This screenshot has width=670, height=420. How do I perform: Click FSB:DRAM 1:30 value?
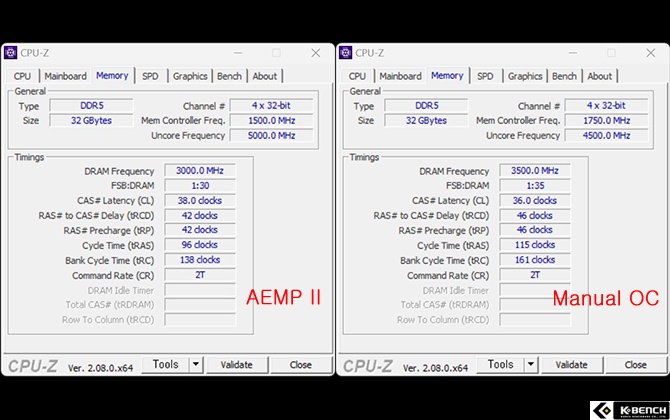click(x=200, y=186)
